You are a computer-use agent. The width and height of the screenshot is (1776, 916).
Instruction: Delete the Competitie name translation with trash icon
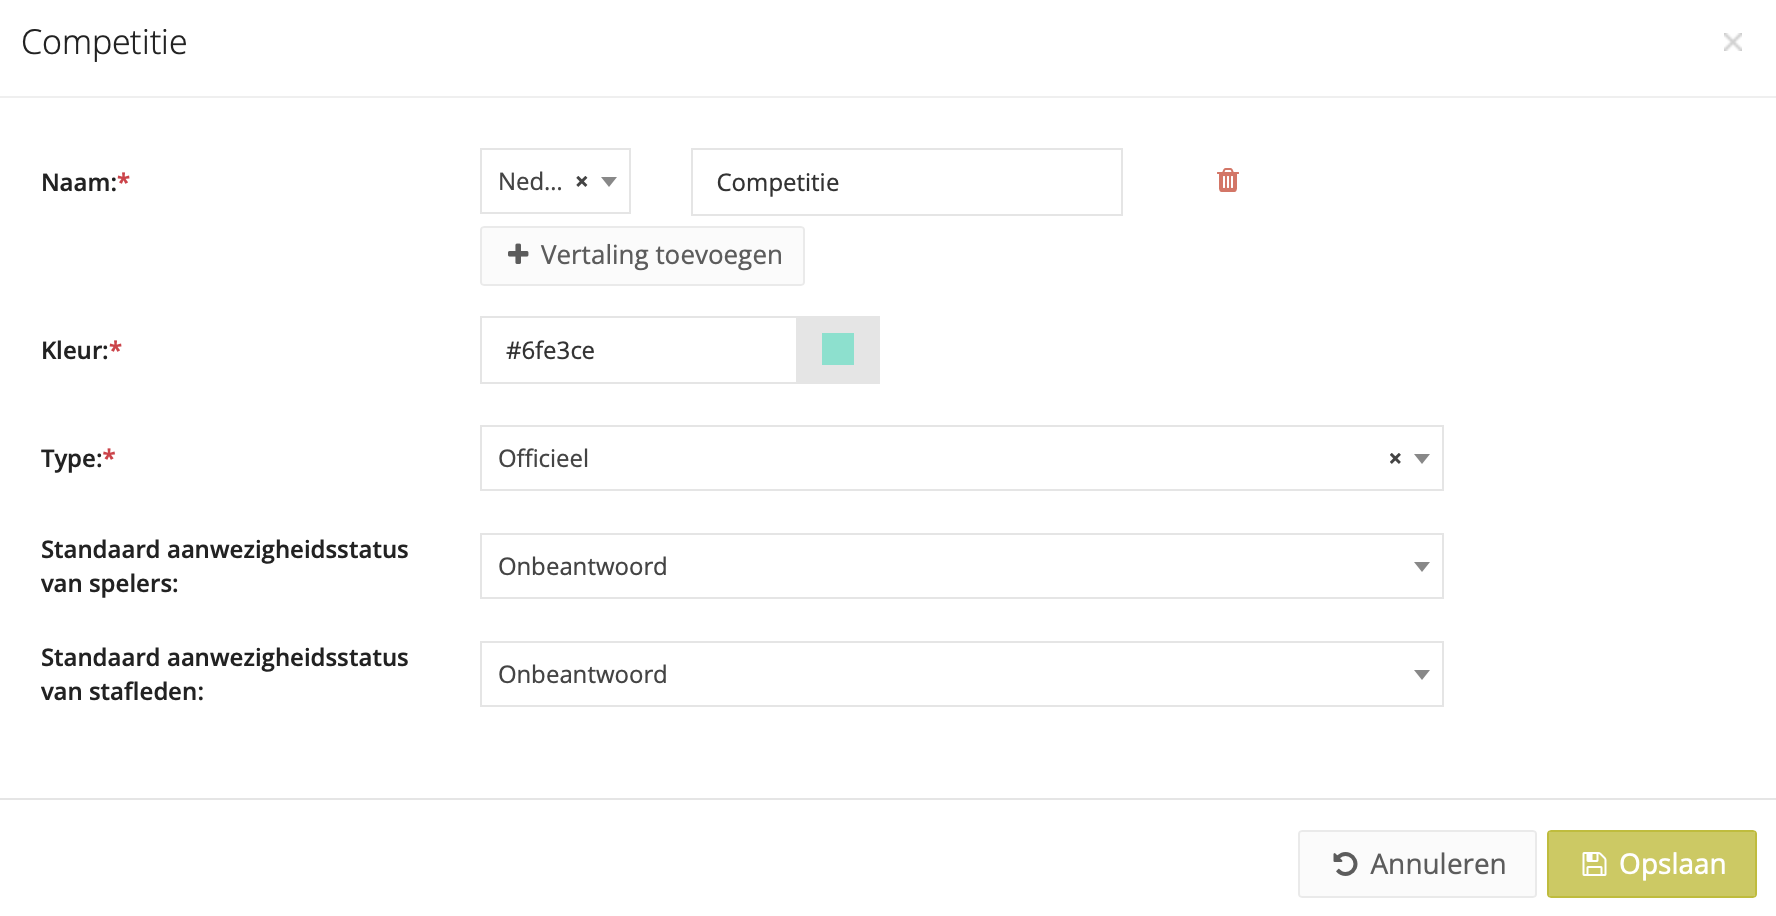pyautogui.click(x=1228, y=181)
